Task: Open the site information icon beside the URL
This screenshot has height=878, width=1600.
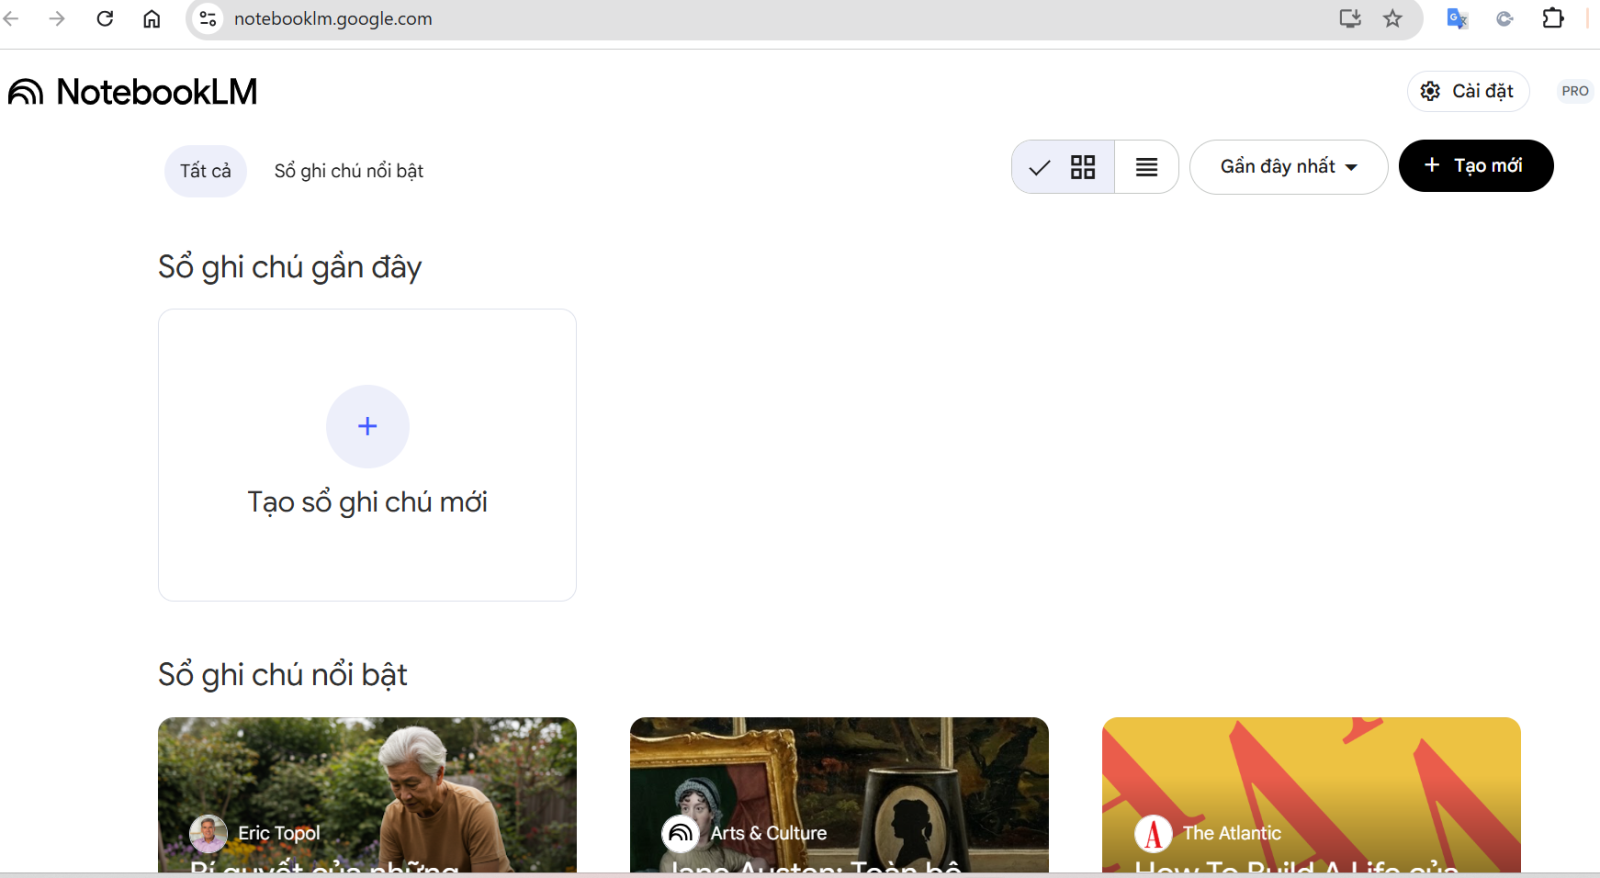Action: pos(208,19)
